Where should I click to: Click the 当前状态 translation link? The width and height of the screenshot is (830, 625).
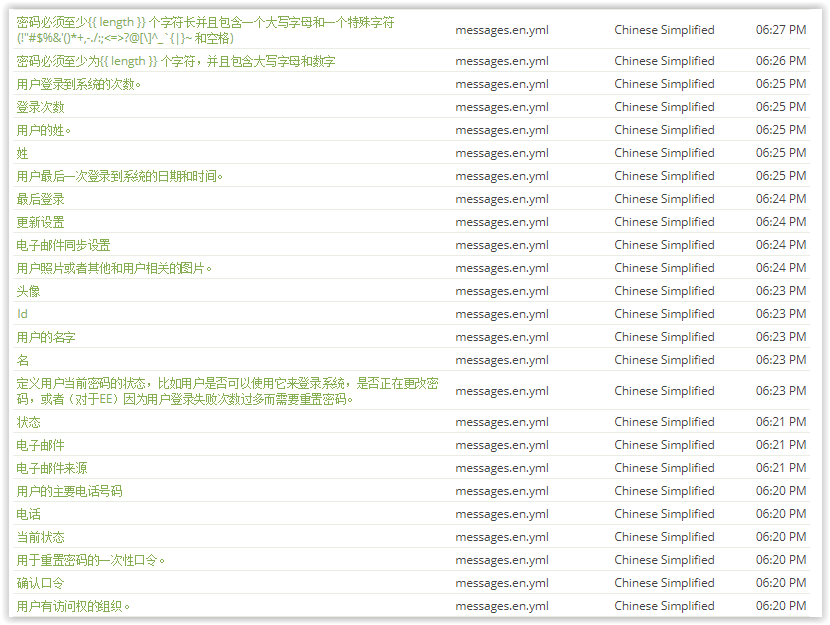(40, 538)
